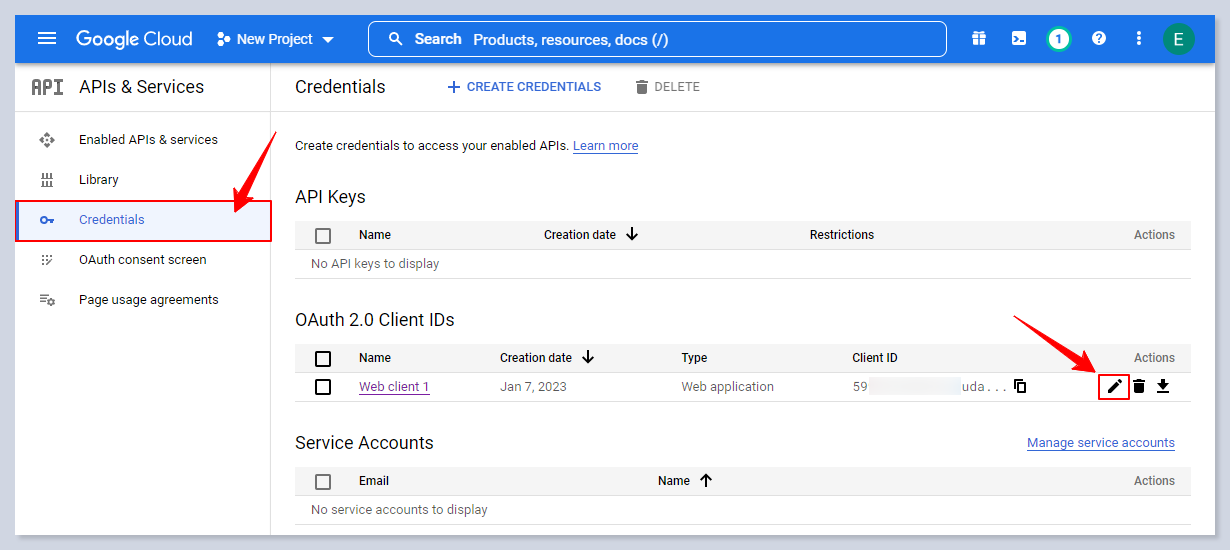The height and width of the screenshot is (550, 1230).
Task: Click the Email column header
Action: pyautogui.click(x=374, y=481)
